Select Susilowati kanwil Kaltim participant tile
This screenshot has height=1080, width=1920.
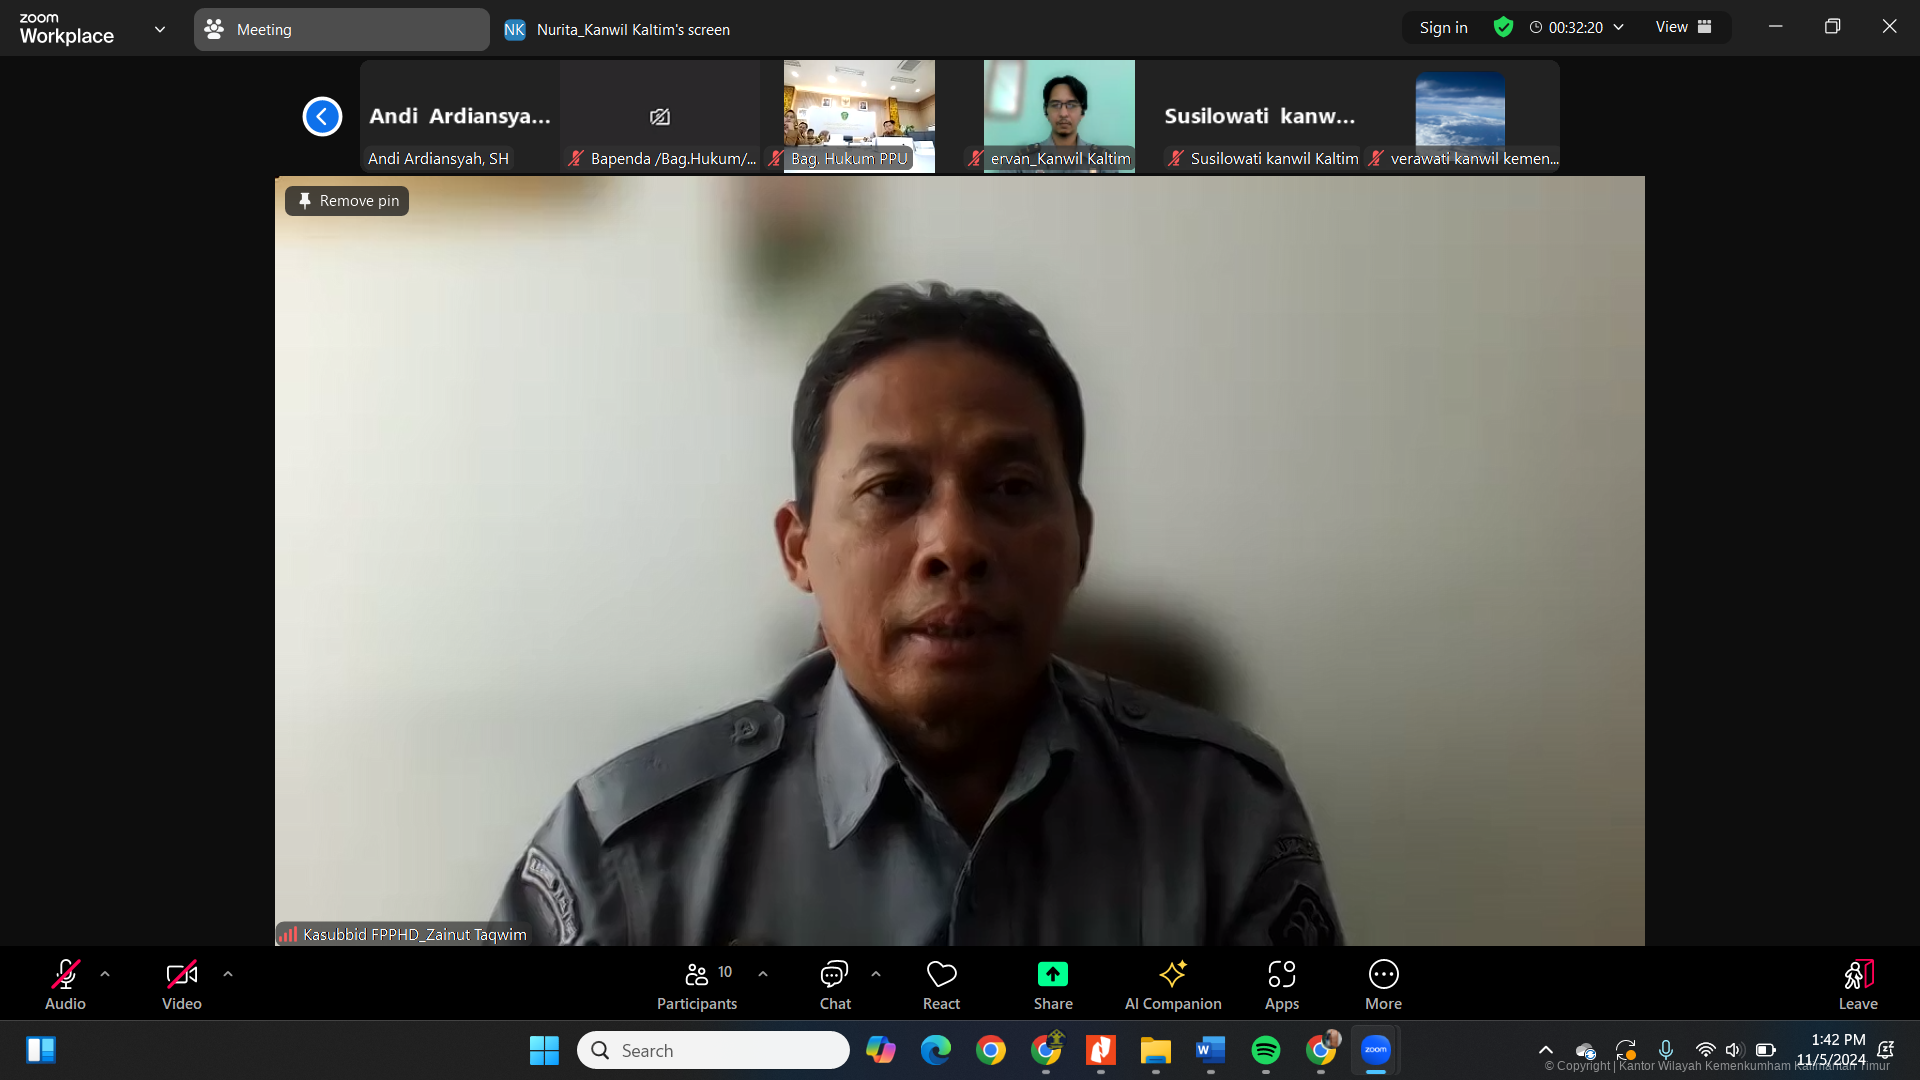(1260, 116)
